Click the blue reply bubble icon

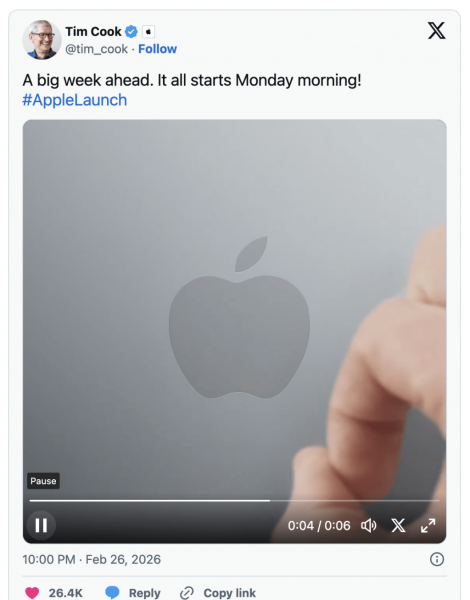(112, 593)
